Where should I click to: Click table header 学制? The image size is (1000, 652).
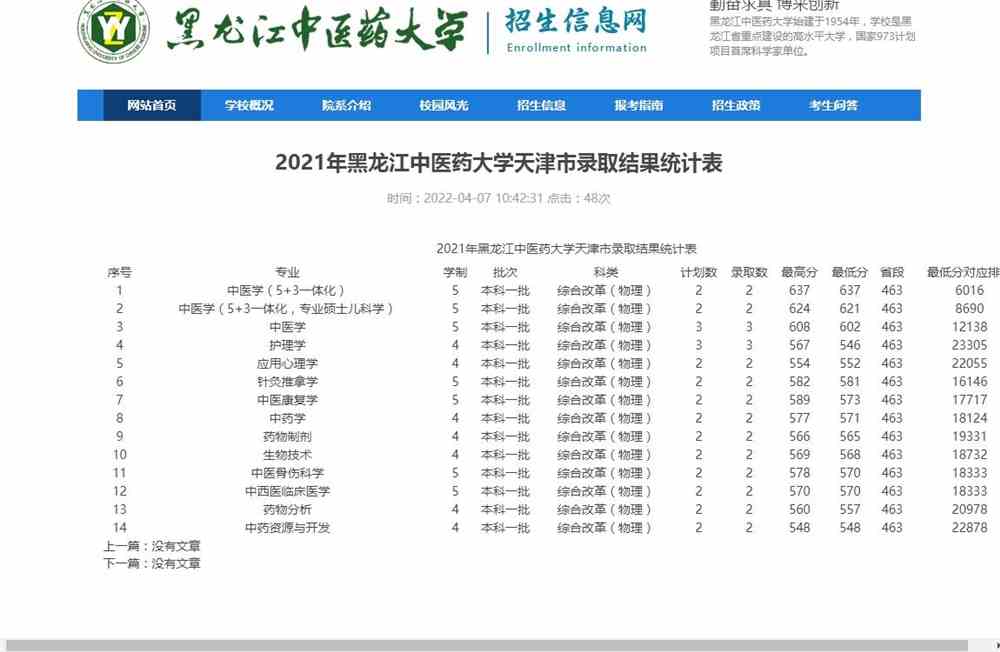tap(455, 272)
